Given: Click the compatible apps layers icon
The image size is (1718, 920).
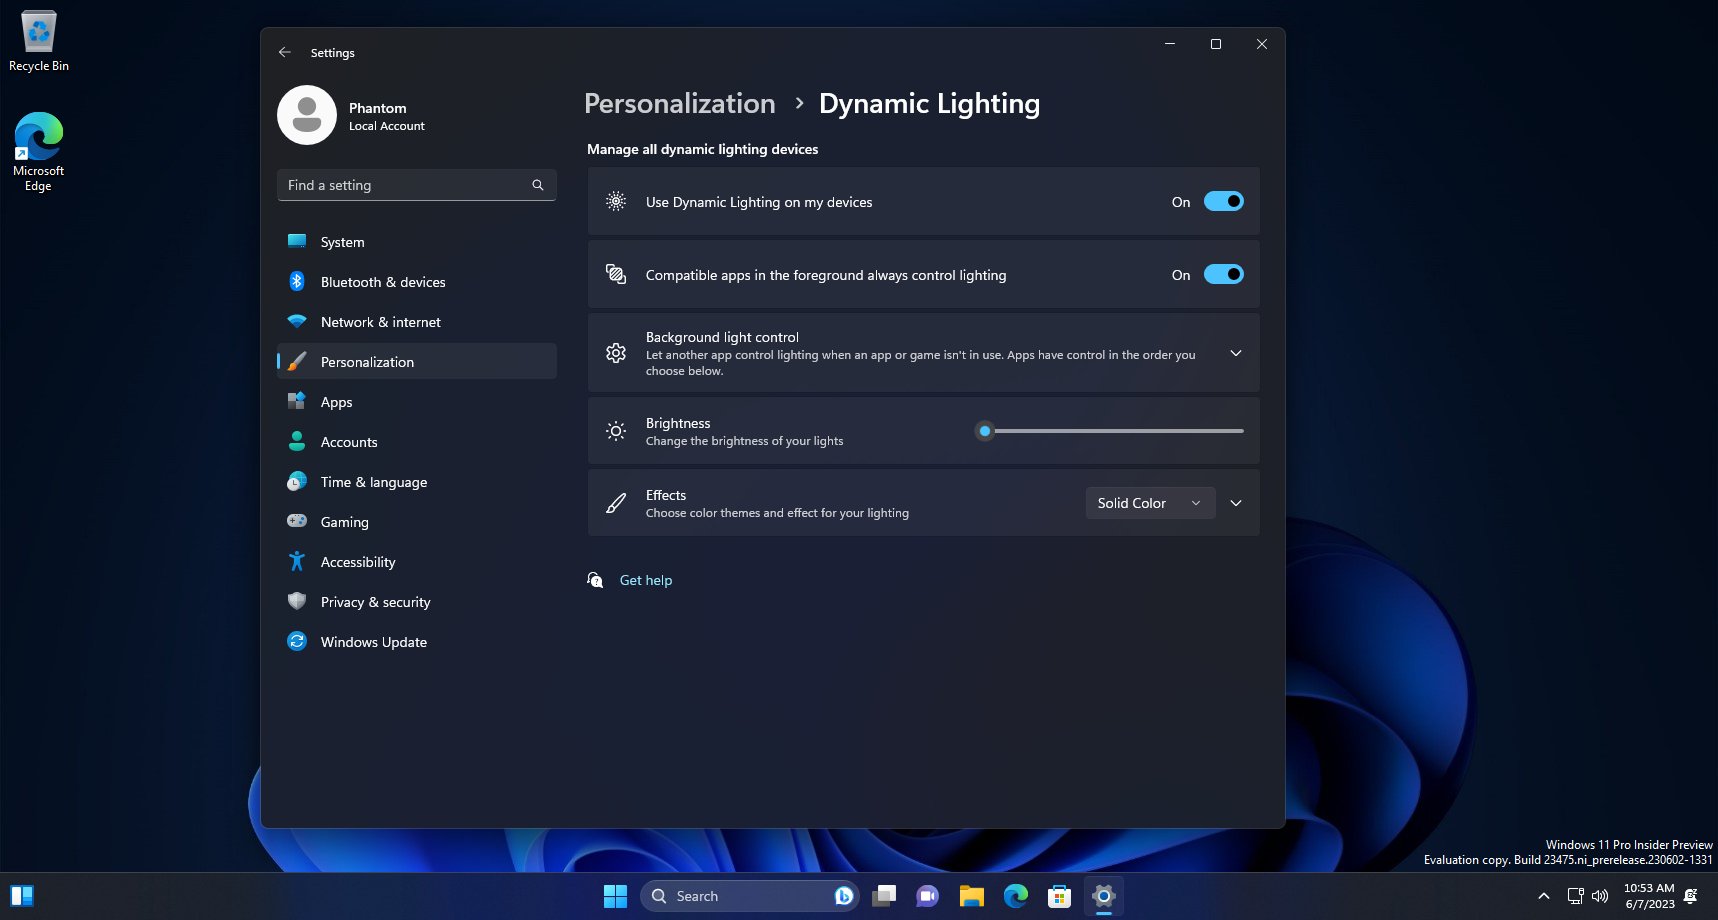Looking at the screenshot, I should 616,274.
